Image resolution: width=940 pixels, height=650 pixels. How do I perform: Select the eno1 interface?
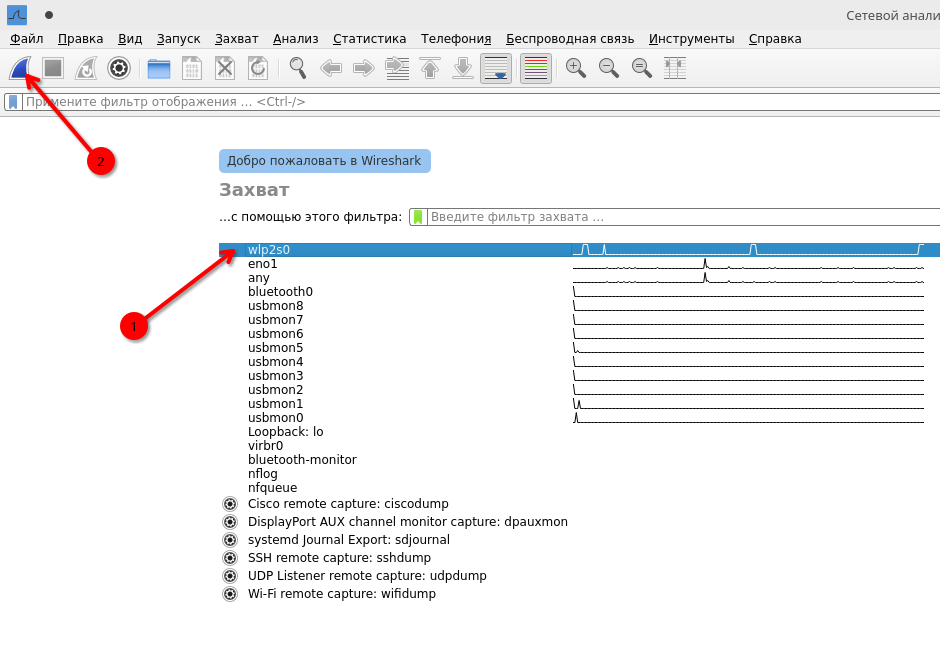coord(263,264)
